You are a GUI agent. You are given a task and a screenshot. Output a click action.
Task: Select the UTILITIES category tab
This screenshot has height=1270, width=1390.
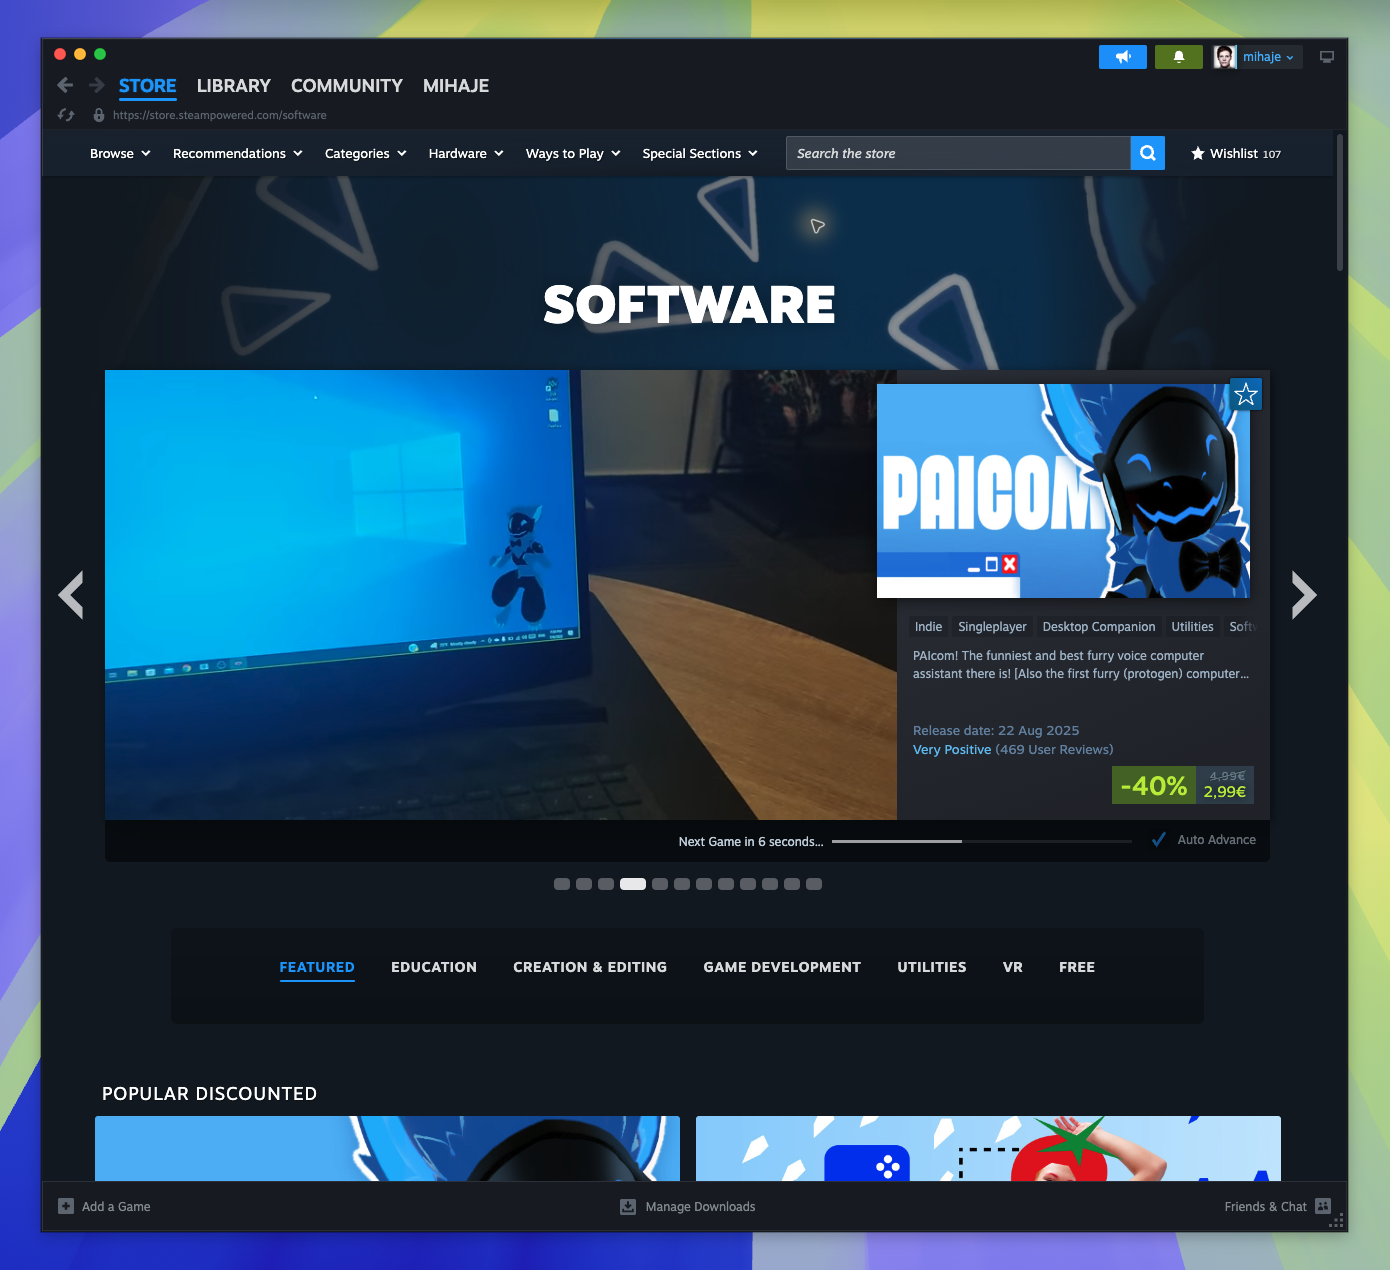tap(932, 967)
